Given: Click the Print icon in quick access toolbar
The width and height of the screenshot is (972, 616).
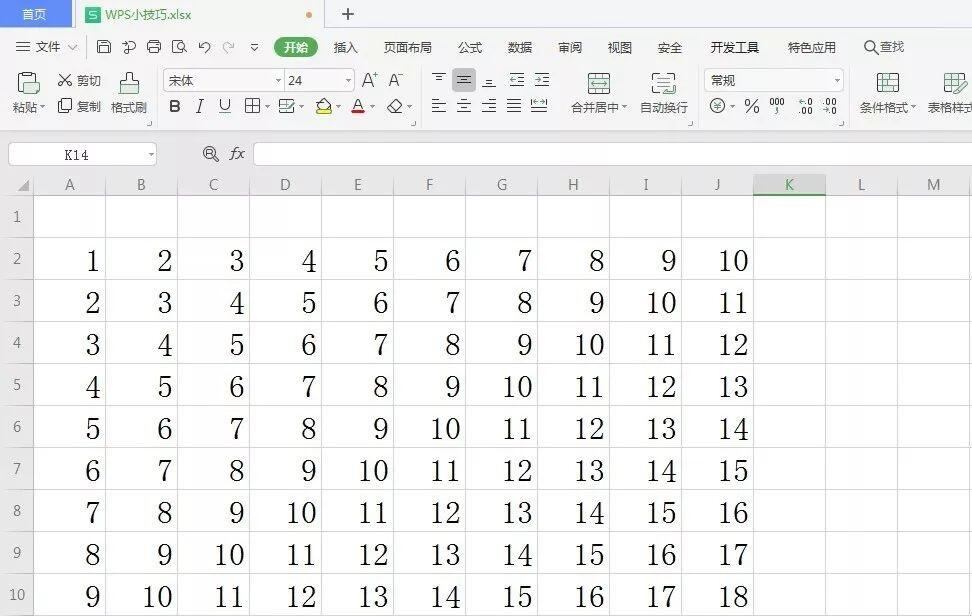Looking at the screenshot, I should (x=154, y=47).
